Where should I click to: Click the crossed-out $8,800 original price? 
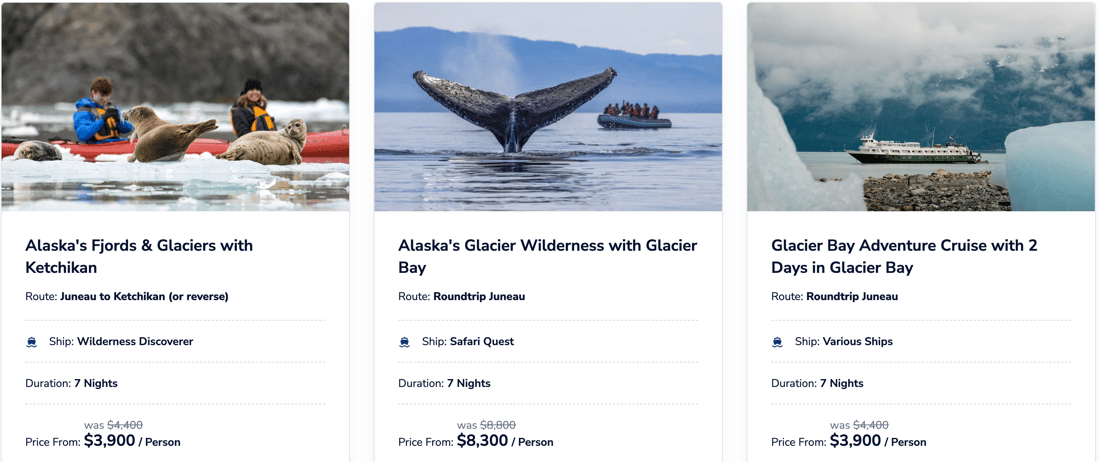498,425
